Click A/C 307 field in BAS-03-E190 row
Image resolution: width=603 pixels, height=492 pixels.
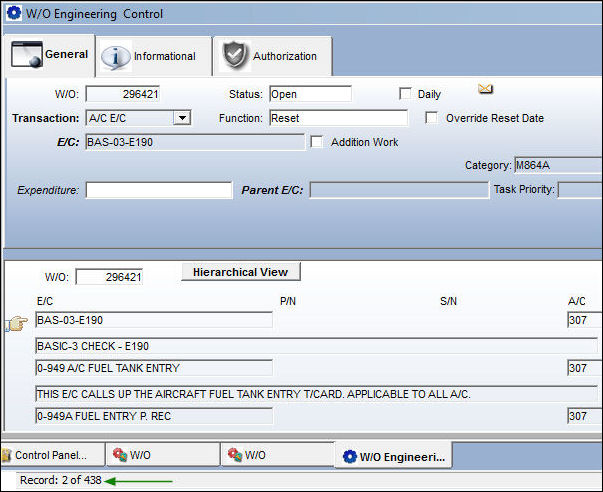pos(585,320)
